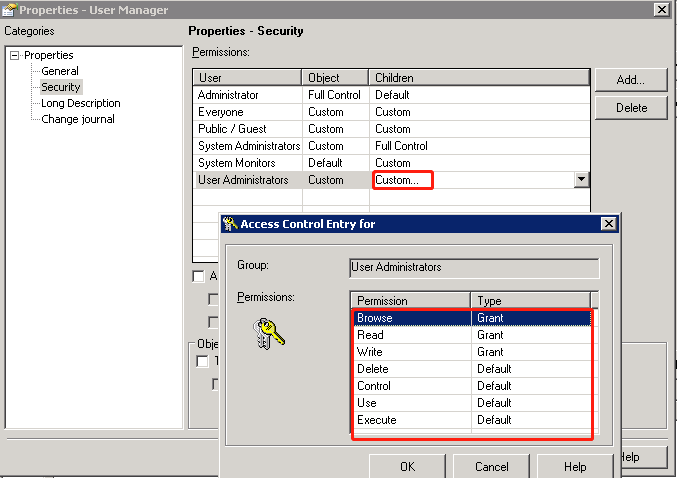
Task: Select the Delete permission row
Action: click(410, 369)
